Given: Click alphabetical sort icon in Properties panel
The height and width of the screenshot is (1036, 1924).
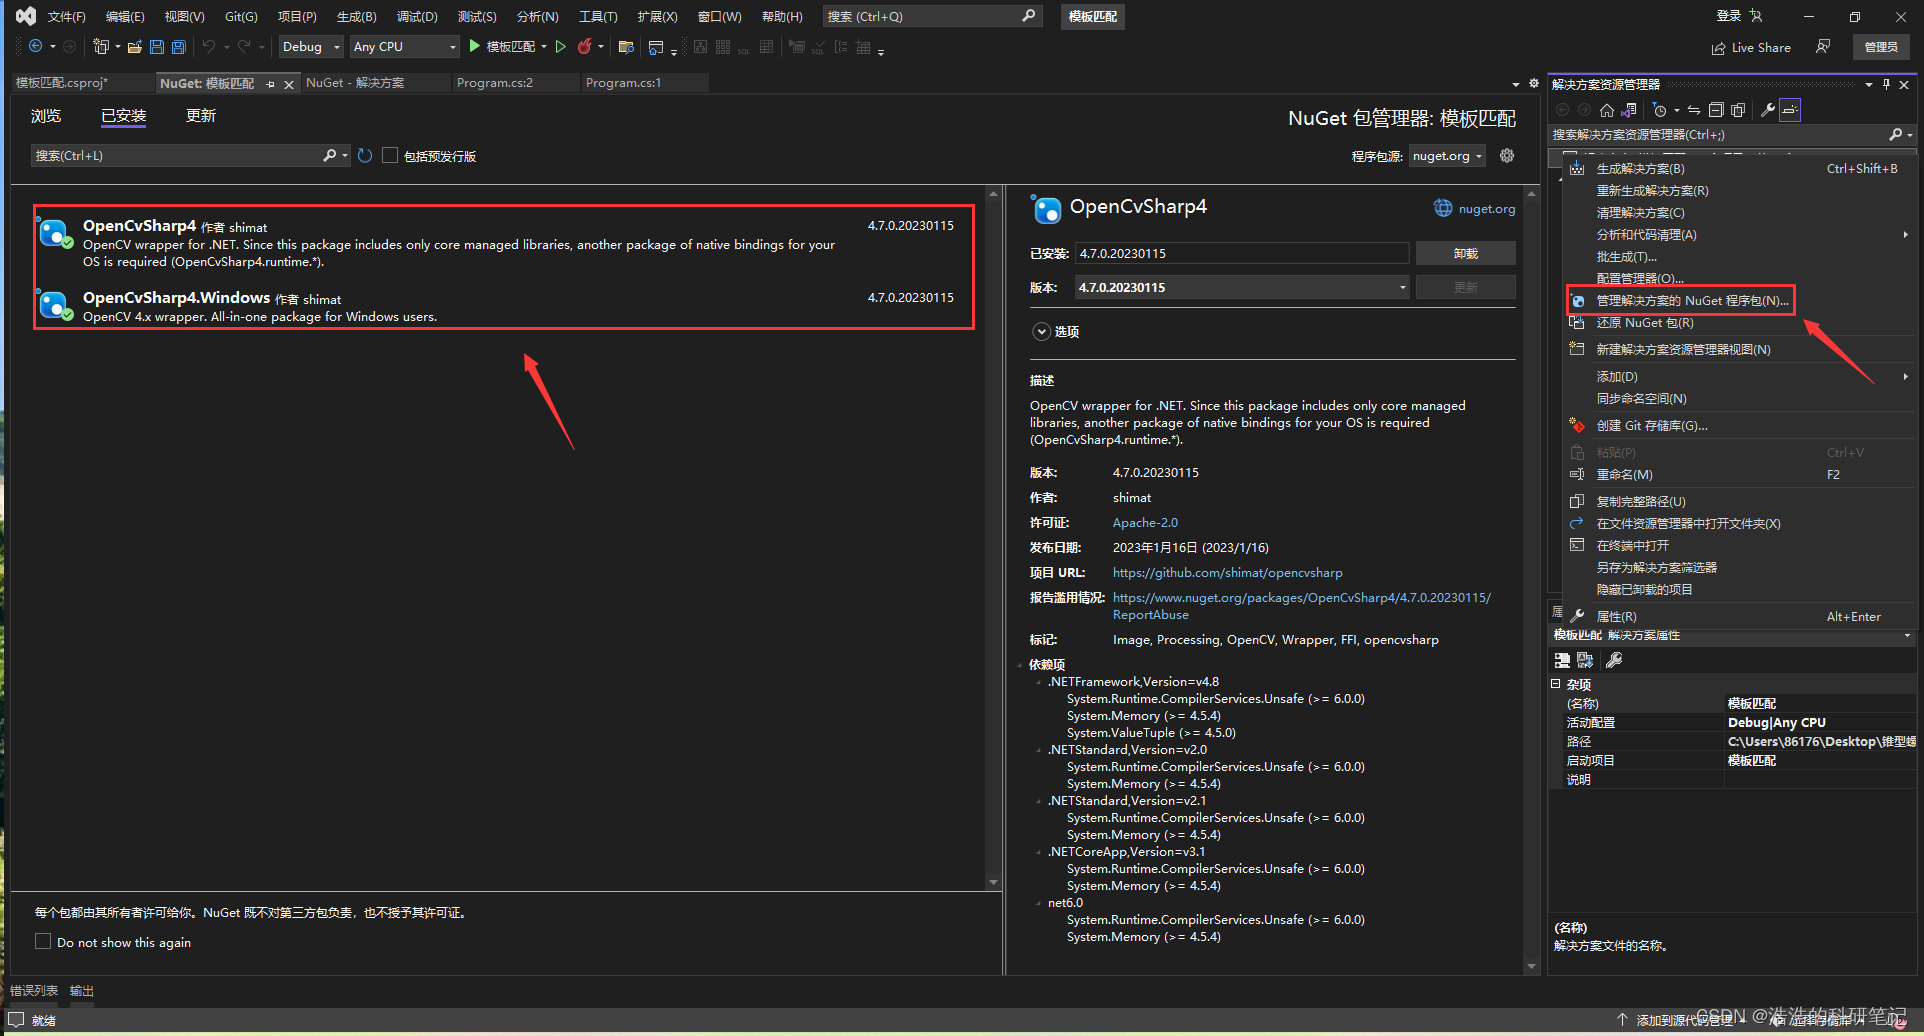Looking at the screenshot, I should click(1585, 660).
